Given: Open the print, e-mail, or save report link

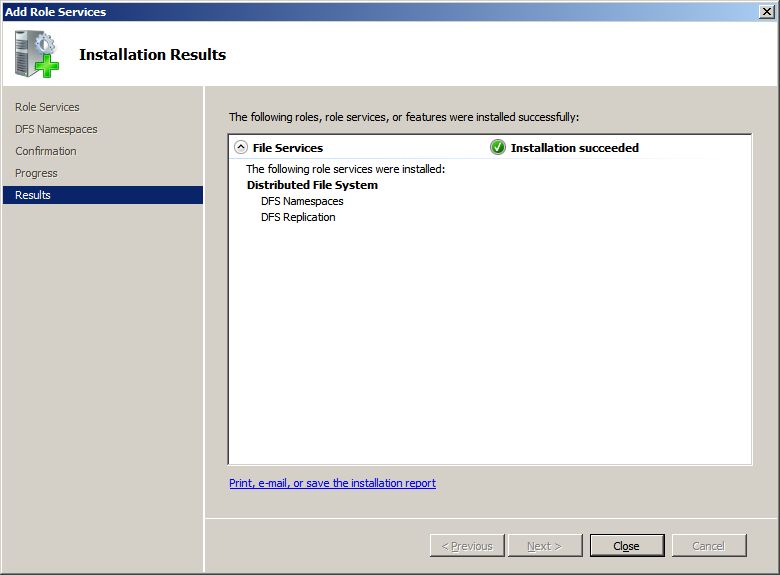Looking at the screenshot, I should (332, 483).
